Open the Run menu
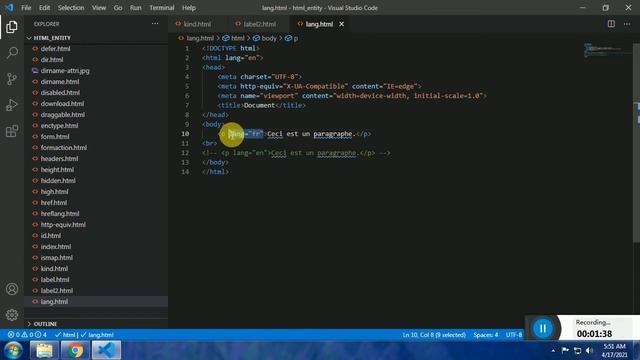The width and height of the screenshot is (640, 360). [136, 8]
